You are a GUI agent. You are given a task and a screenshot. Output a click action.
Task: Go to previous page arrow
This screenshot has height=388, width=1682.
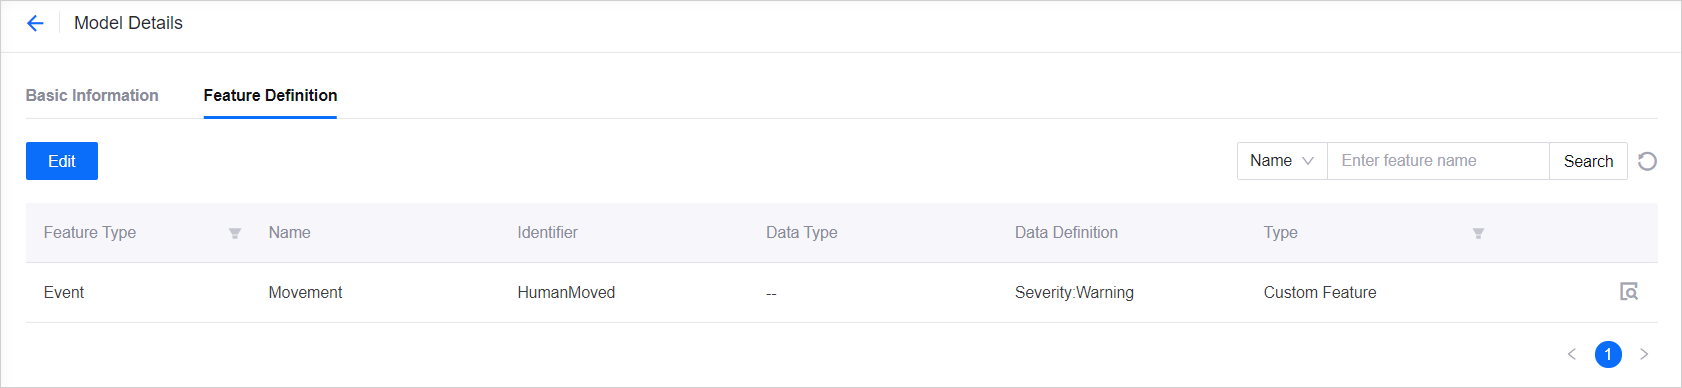tap(1572, 354)
